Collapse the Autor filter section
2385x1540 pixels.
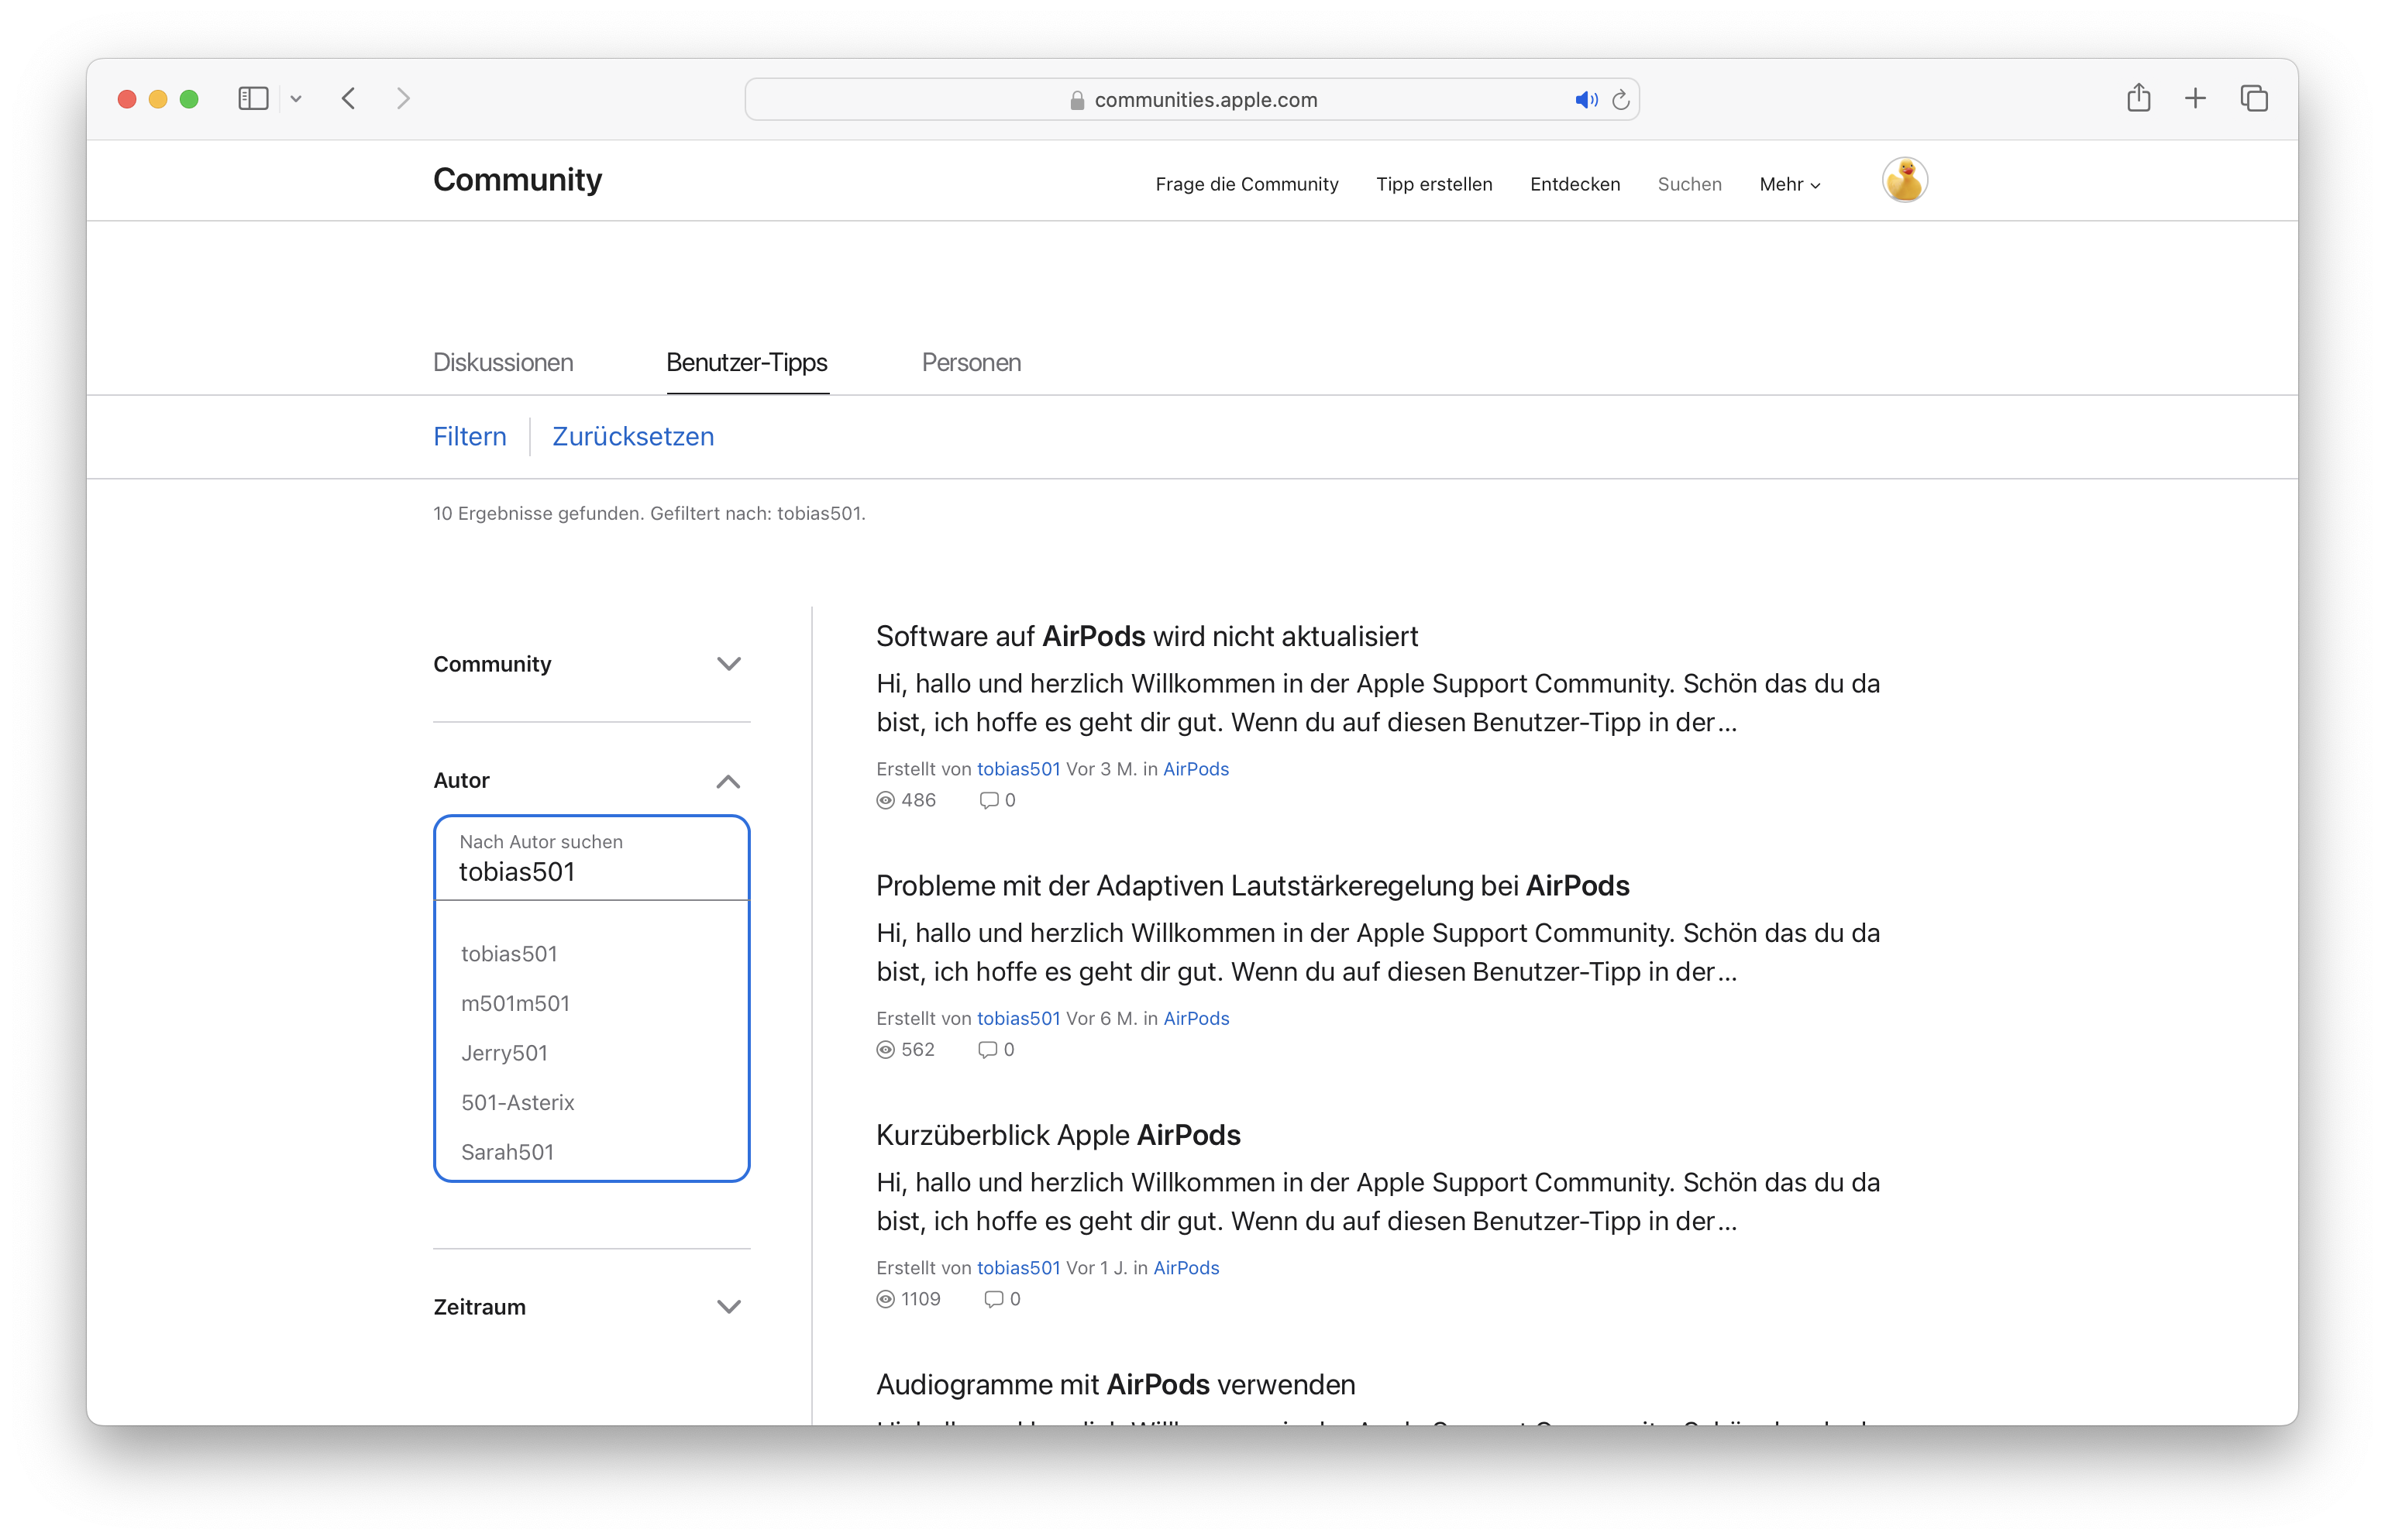pyautogui.click(x=728, y=781)
